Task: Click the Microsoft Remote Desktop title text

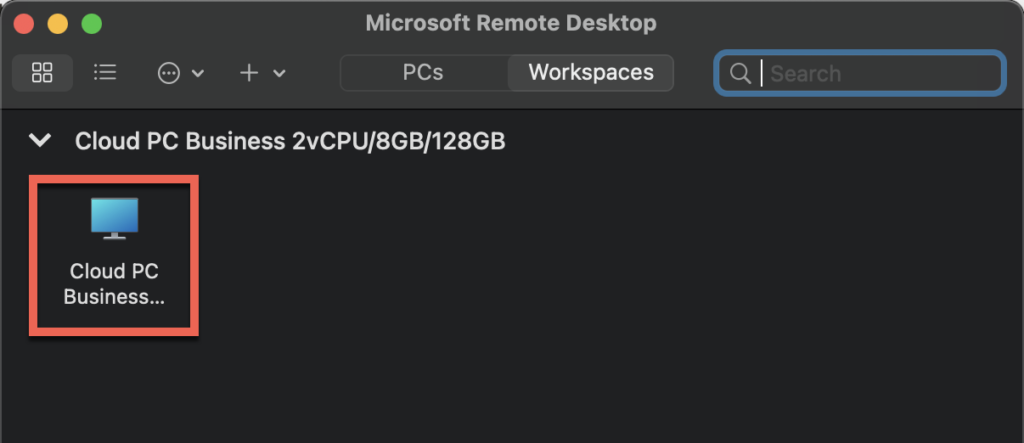Action: click(511, 24)
